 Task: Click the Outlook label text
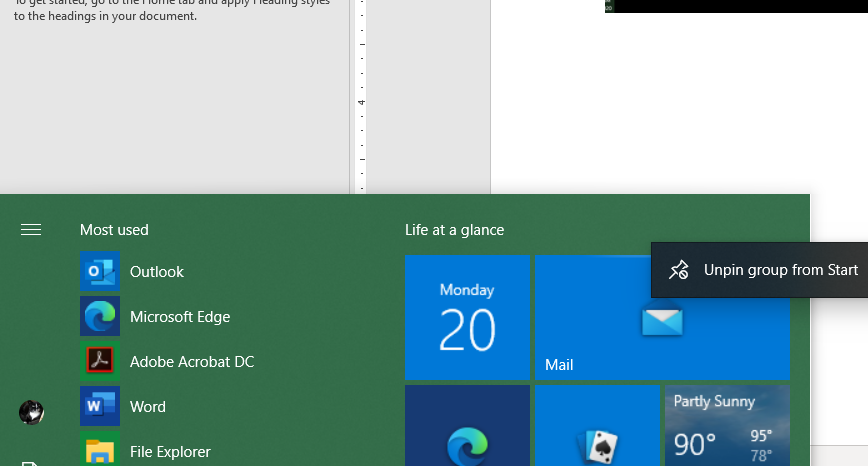(157, 272)
